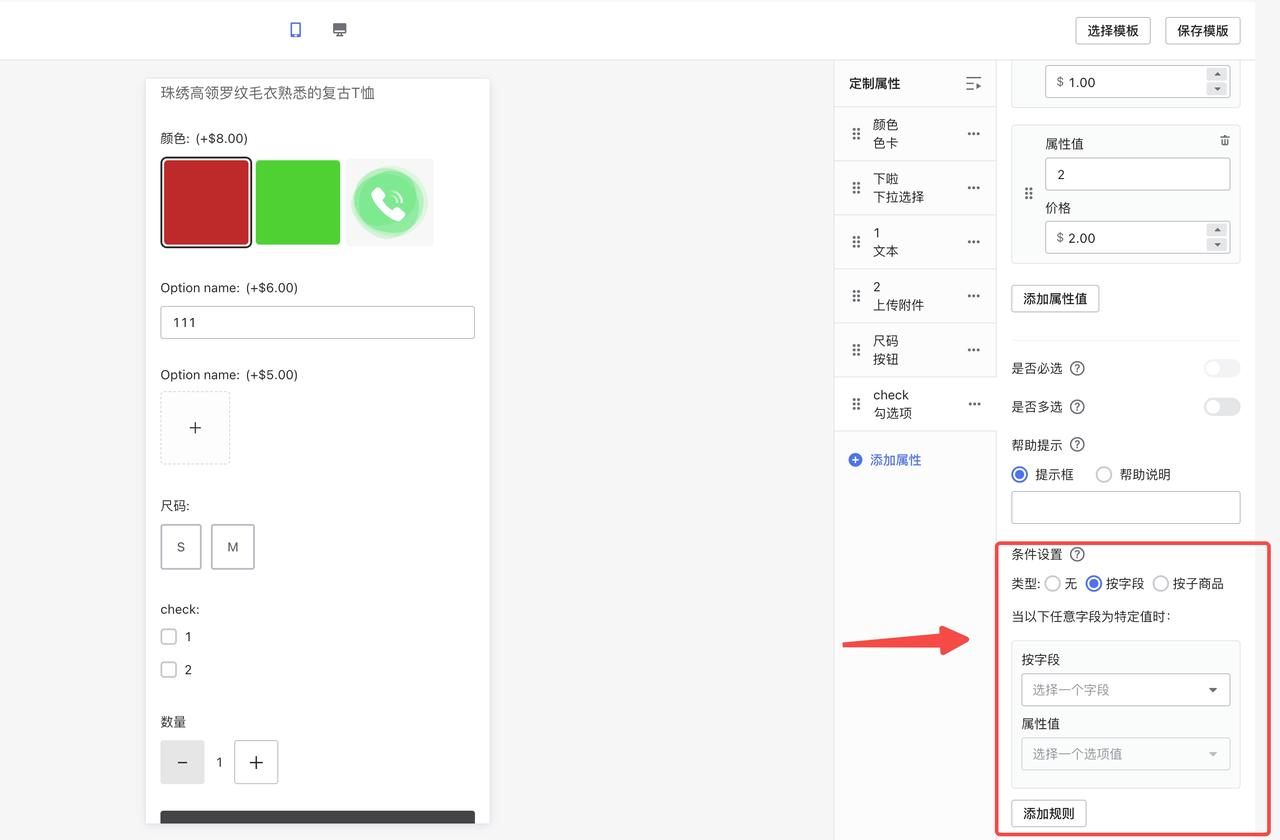Grab drag handle of 颜色 色卡 row
This screenshot has width=1280, height=840.
tap(856, 134)
